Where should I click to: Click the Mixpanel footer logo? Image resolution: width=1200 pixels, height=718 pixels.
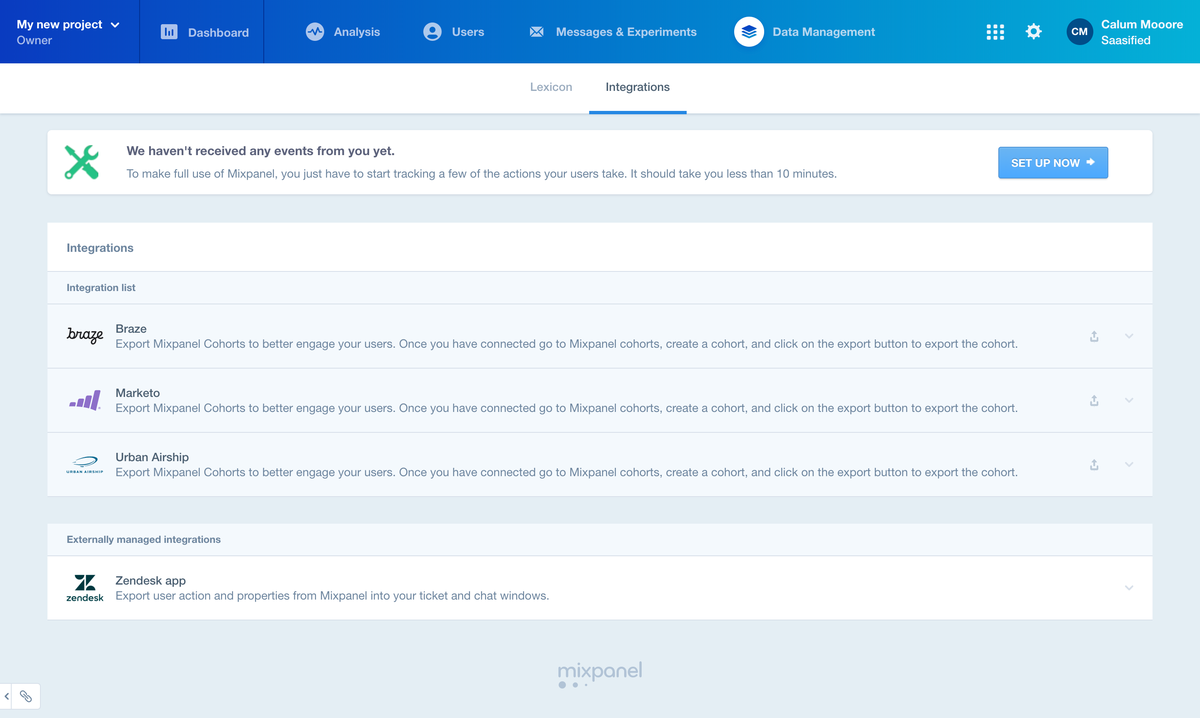pyautogui.click(x=600, y=675)
